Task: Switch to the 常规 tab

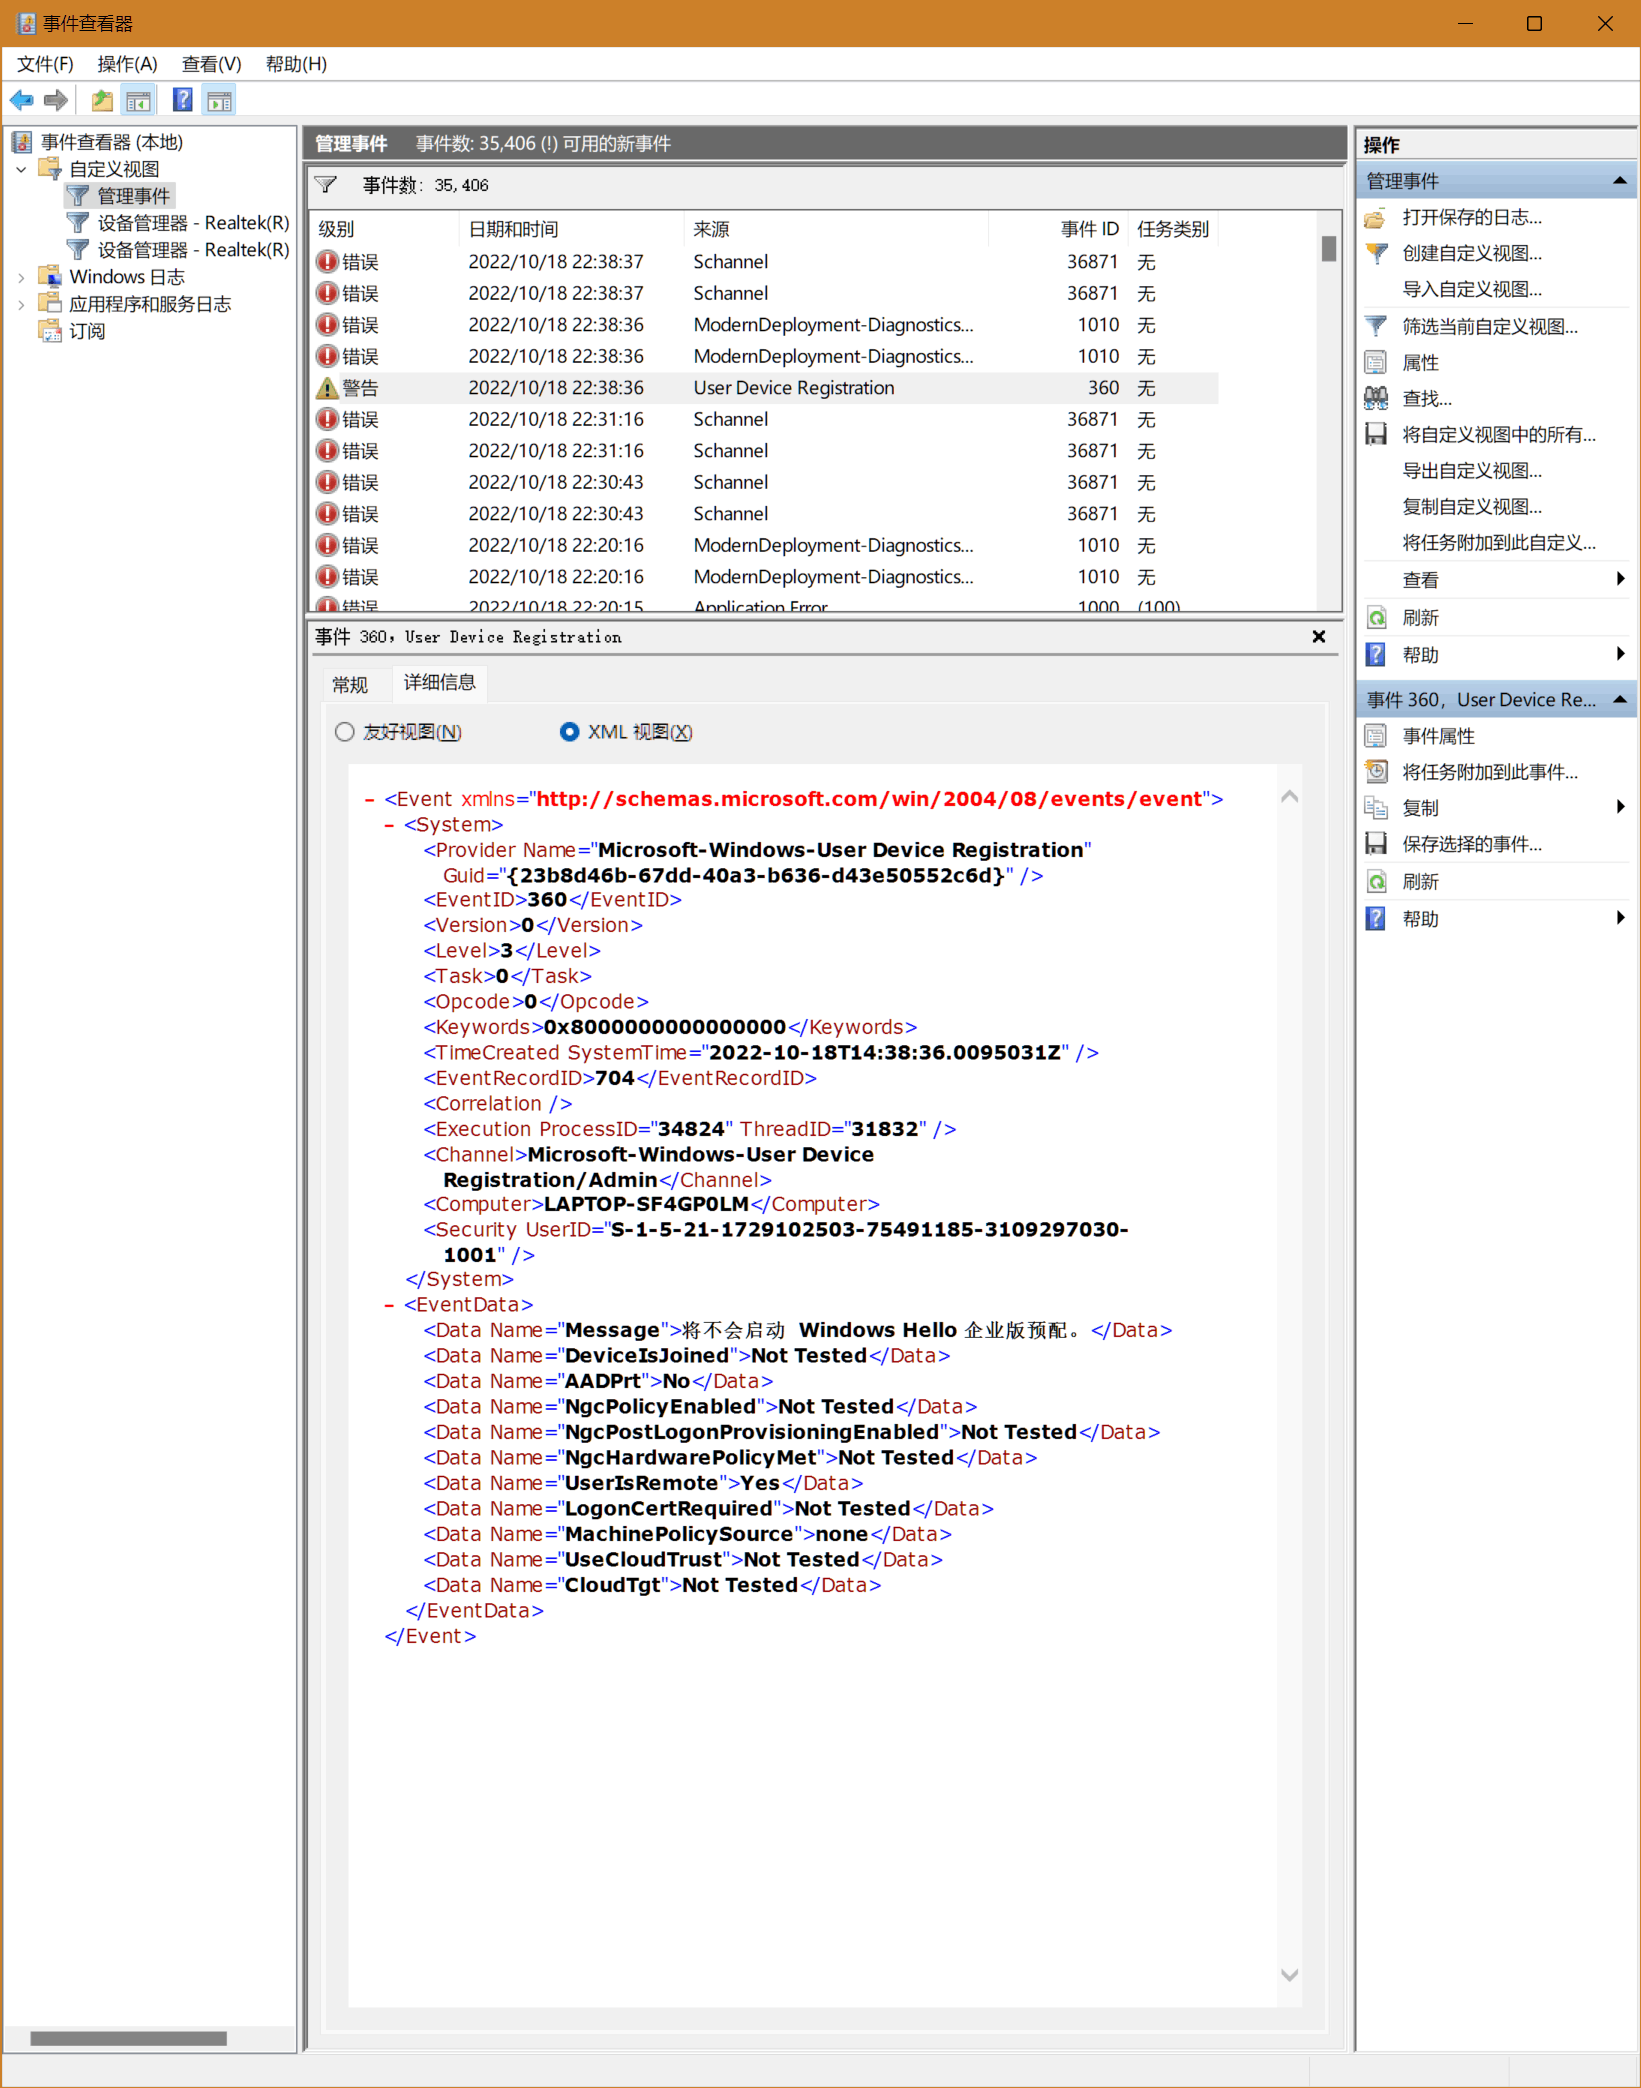Action: tap(350, 685)
